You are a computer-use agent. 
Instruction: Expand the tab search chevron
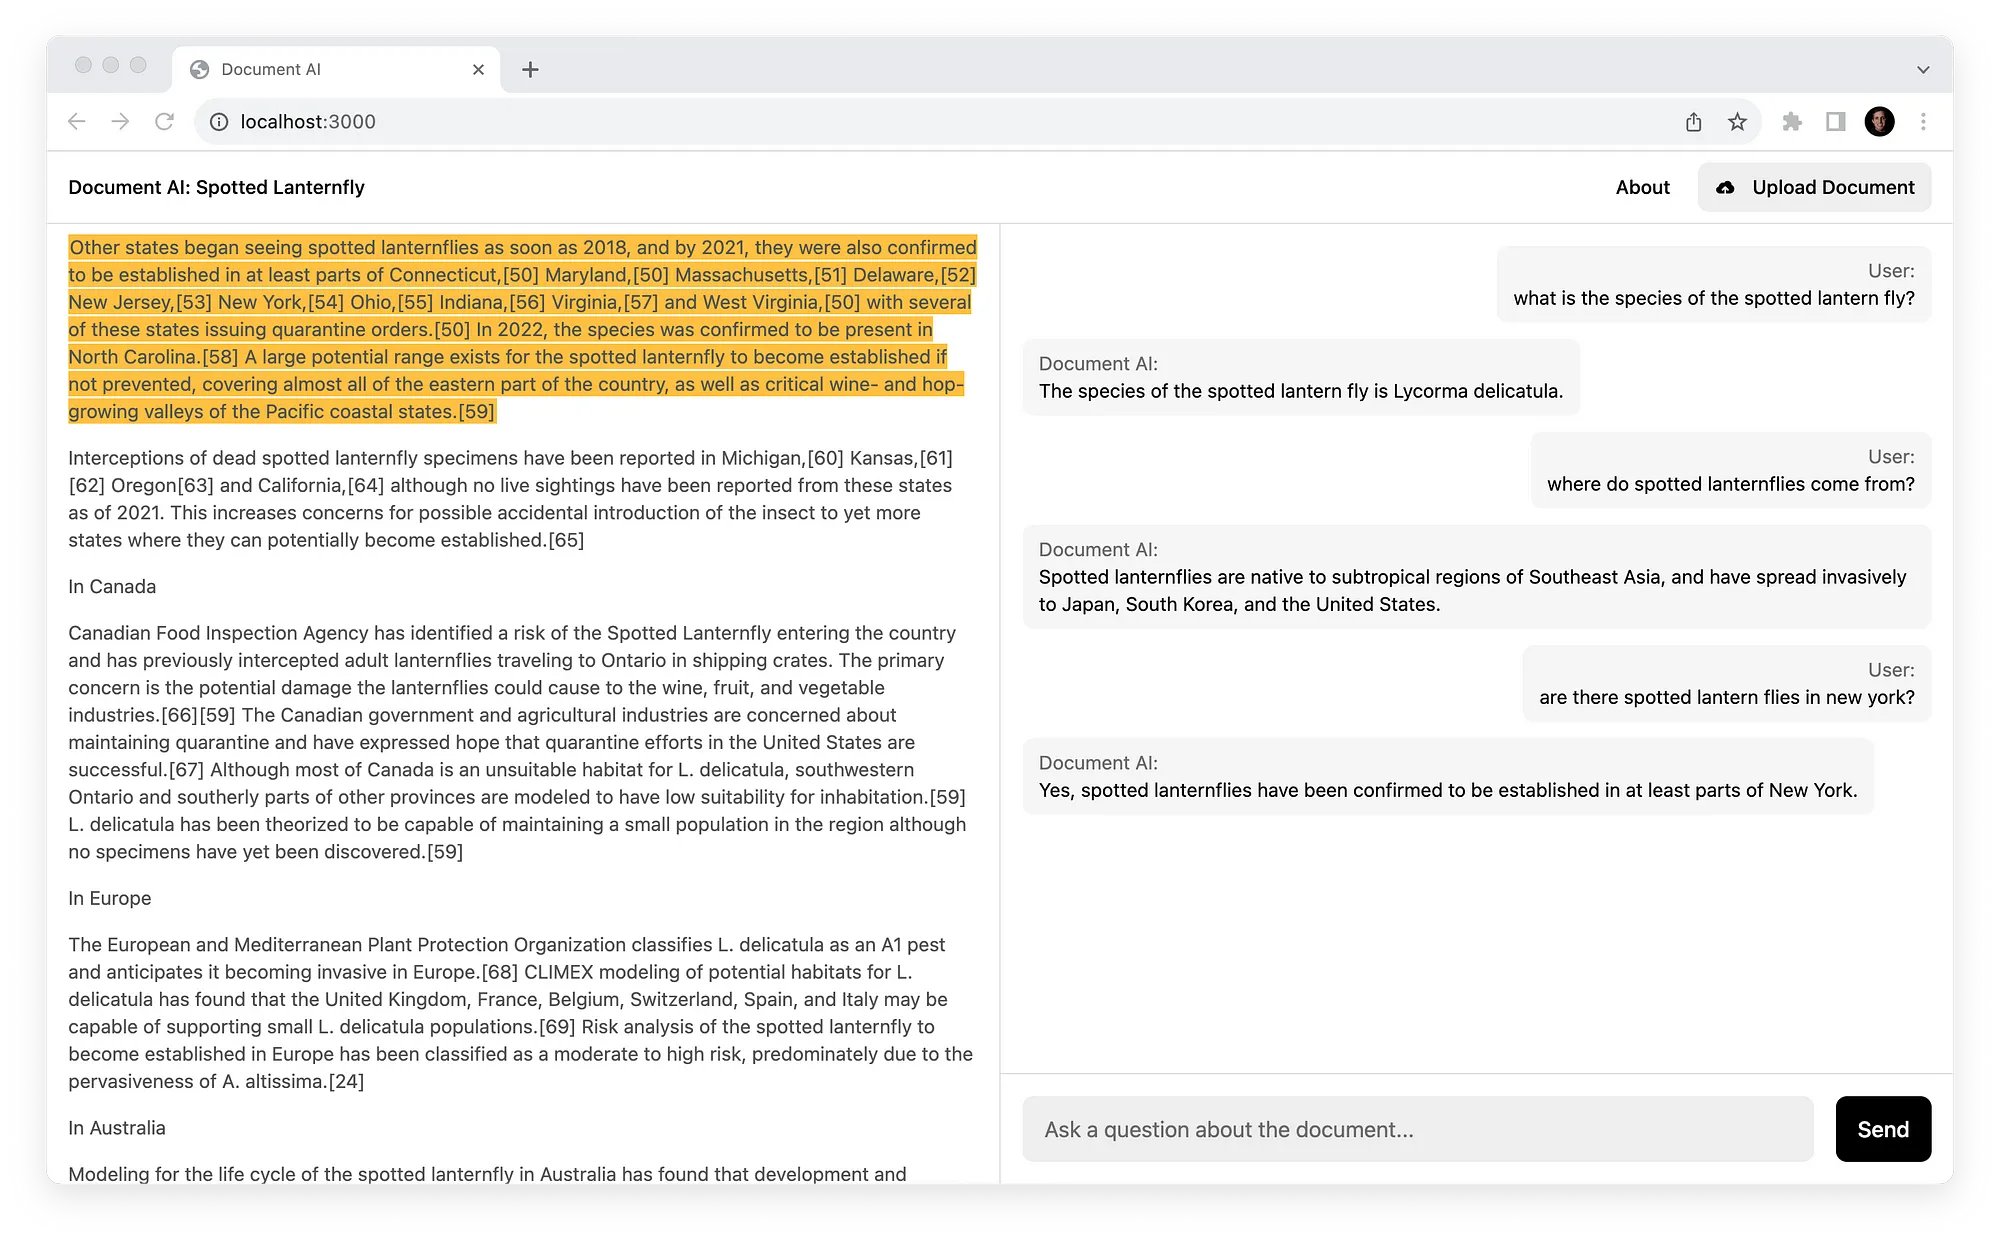(1922, 69)
